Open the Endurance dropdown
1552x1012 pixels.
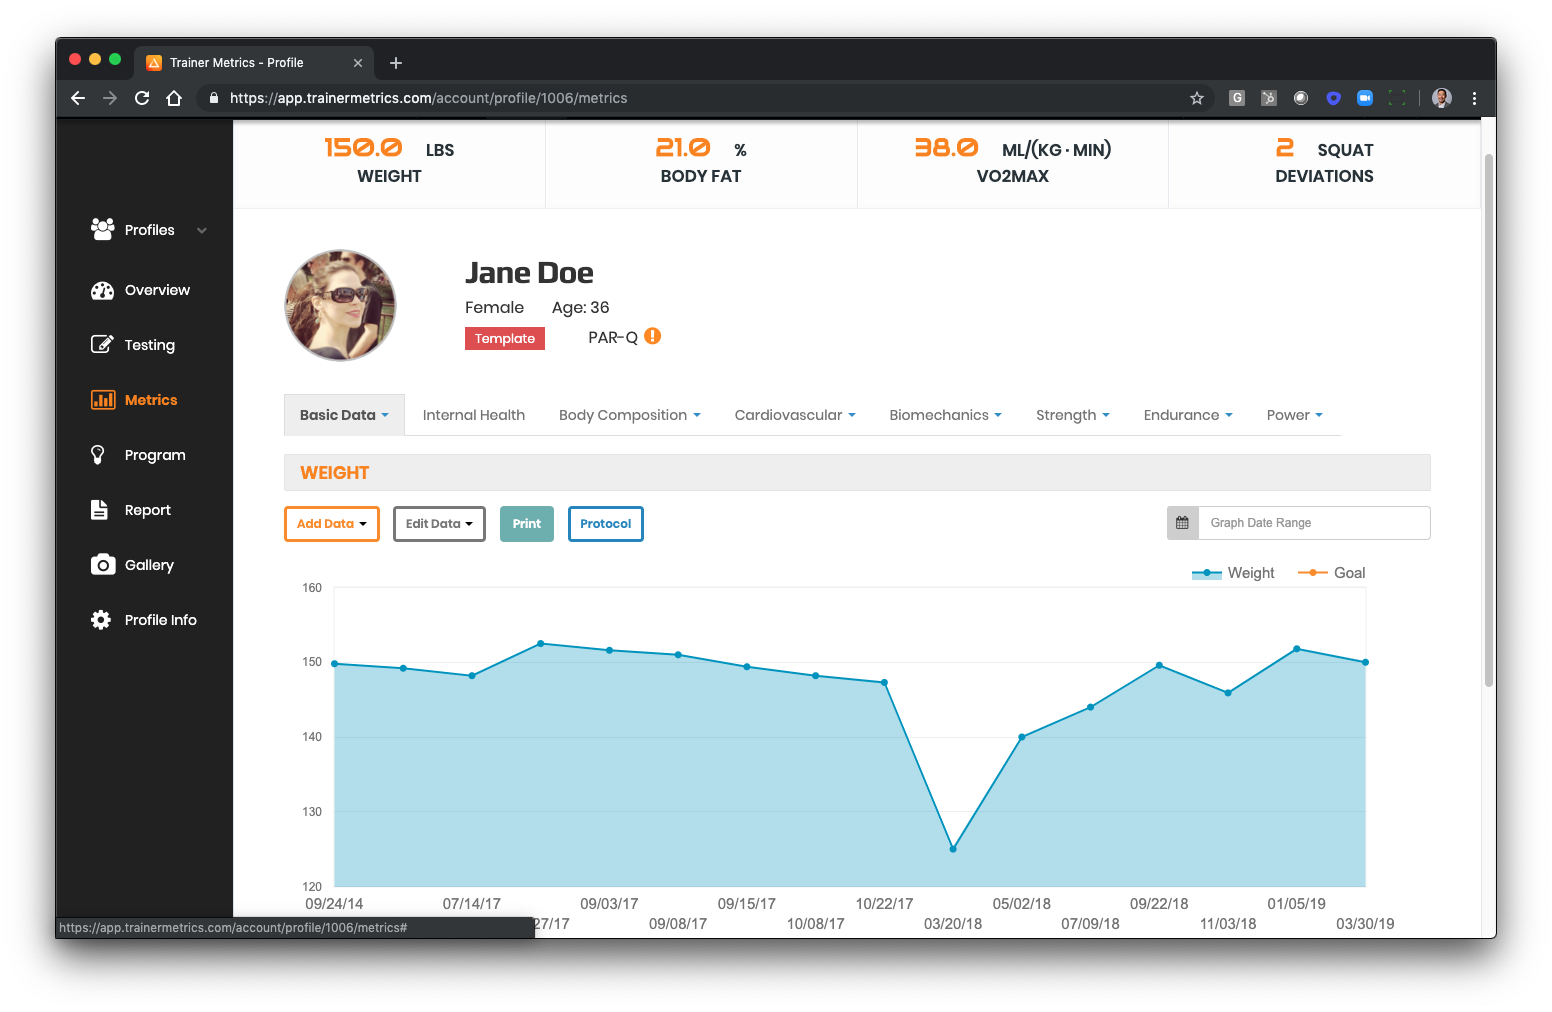coord(1188,415)
